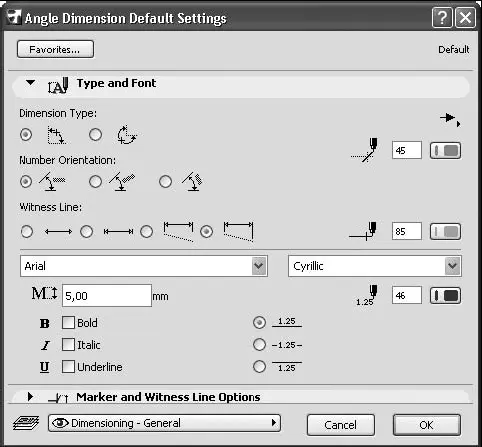Click the perpendicular number orientation icon
This screenshot has height=447, width=482.
192,182
